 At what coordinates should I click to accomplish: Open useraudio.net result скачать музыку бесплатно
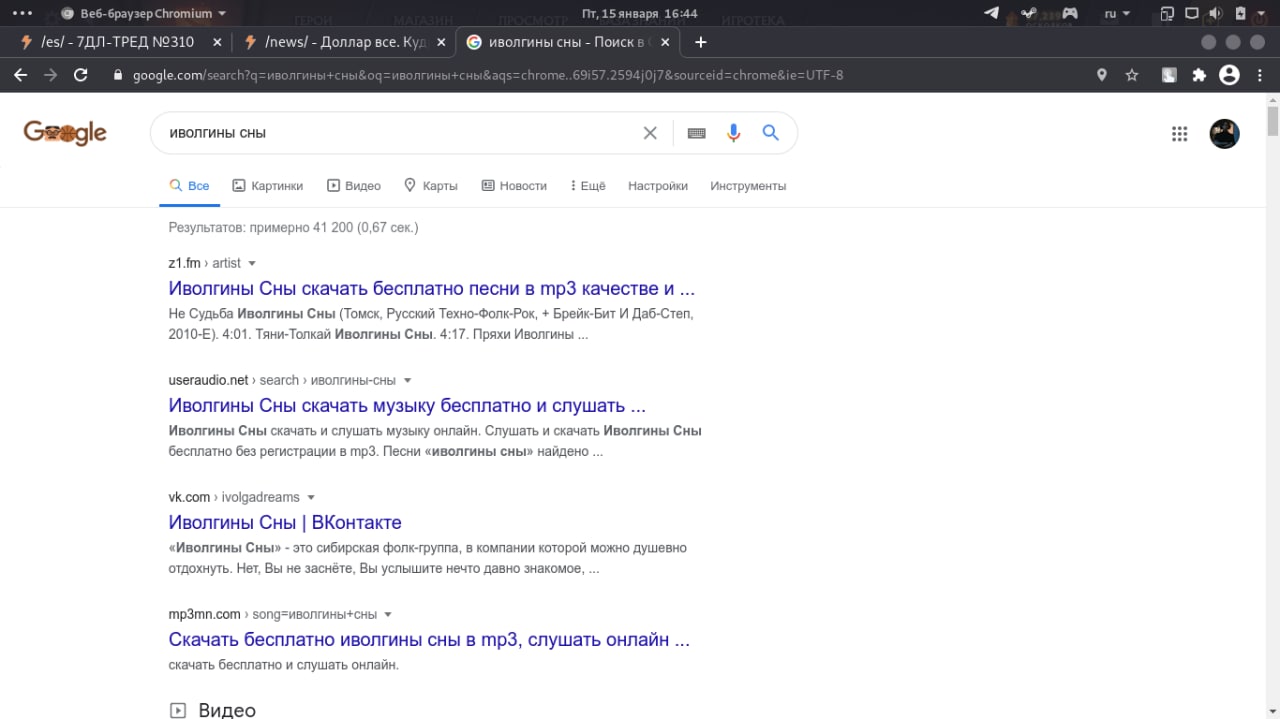(x=407, y=406)
